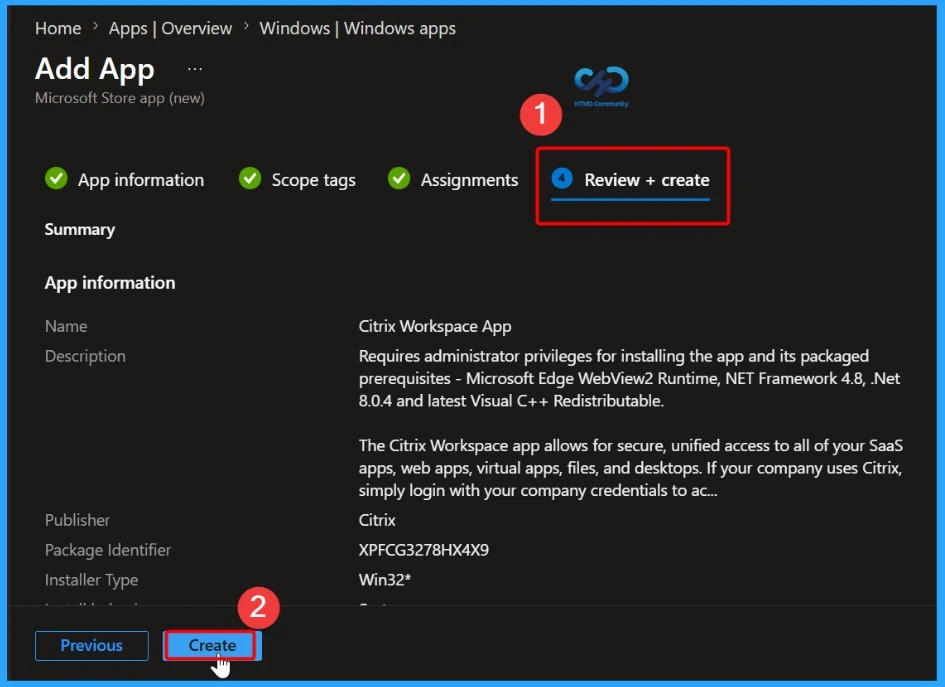Click the Microsoft Store app (new) subtitle
Screen dimensions: 945x687
pyautogui.click(x=119, y=98)
